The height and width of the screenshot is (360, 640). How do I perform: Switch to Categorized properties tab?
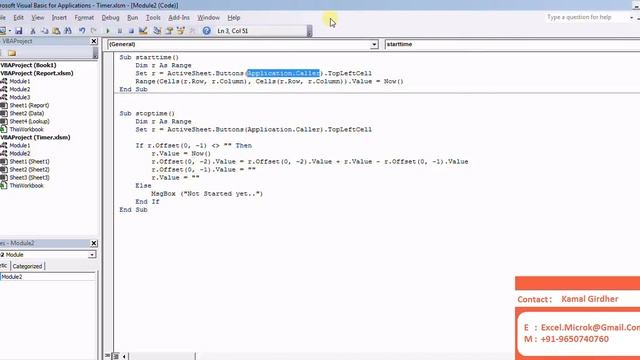[27, 266]
